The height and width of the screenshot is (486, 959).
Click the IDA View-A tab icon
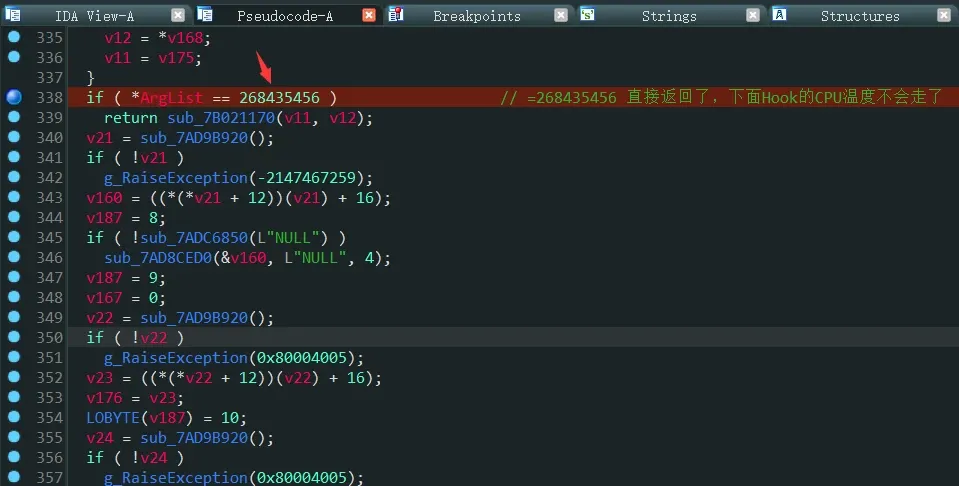coord(13,14)
